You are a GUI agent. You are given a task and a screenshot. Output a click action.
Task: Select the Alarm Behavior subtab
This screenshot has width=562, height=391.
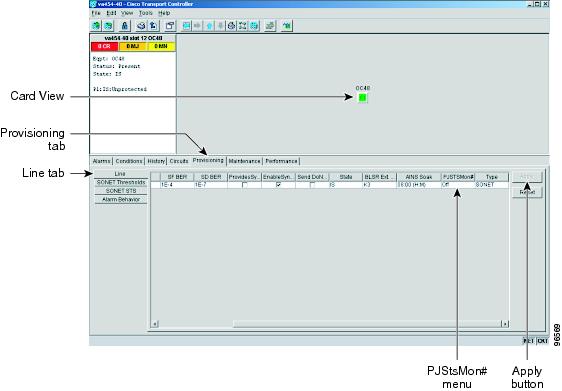click(121, 200)
